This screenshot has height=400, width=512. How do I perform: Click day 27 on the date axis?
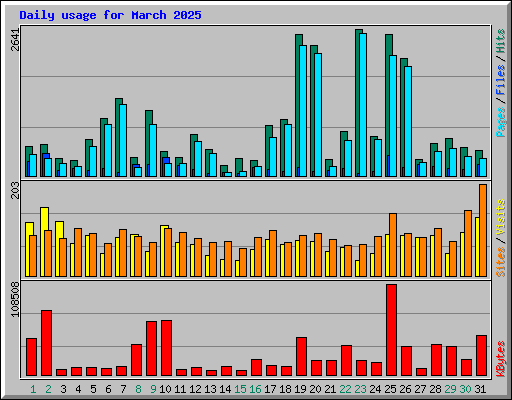(x=420, y=389)
